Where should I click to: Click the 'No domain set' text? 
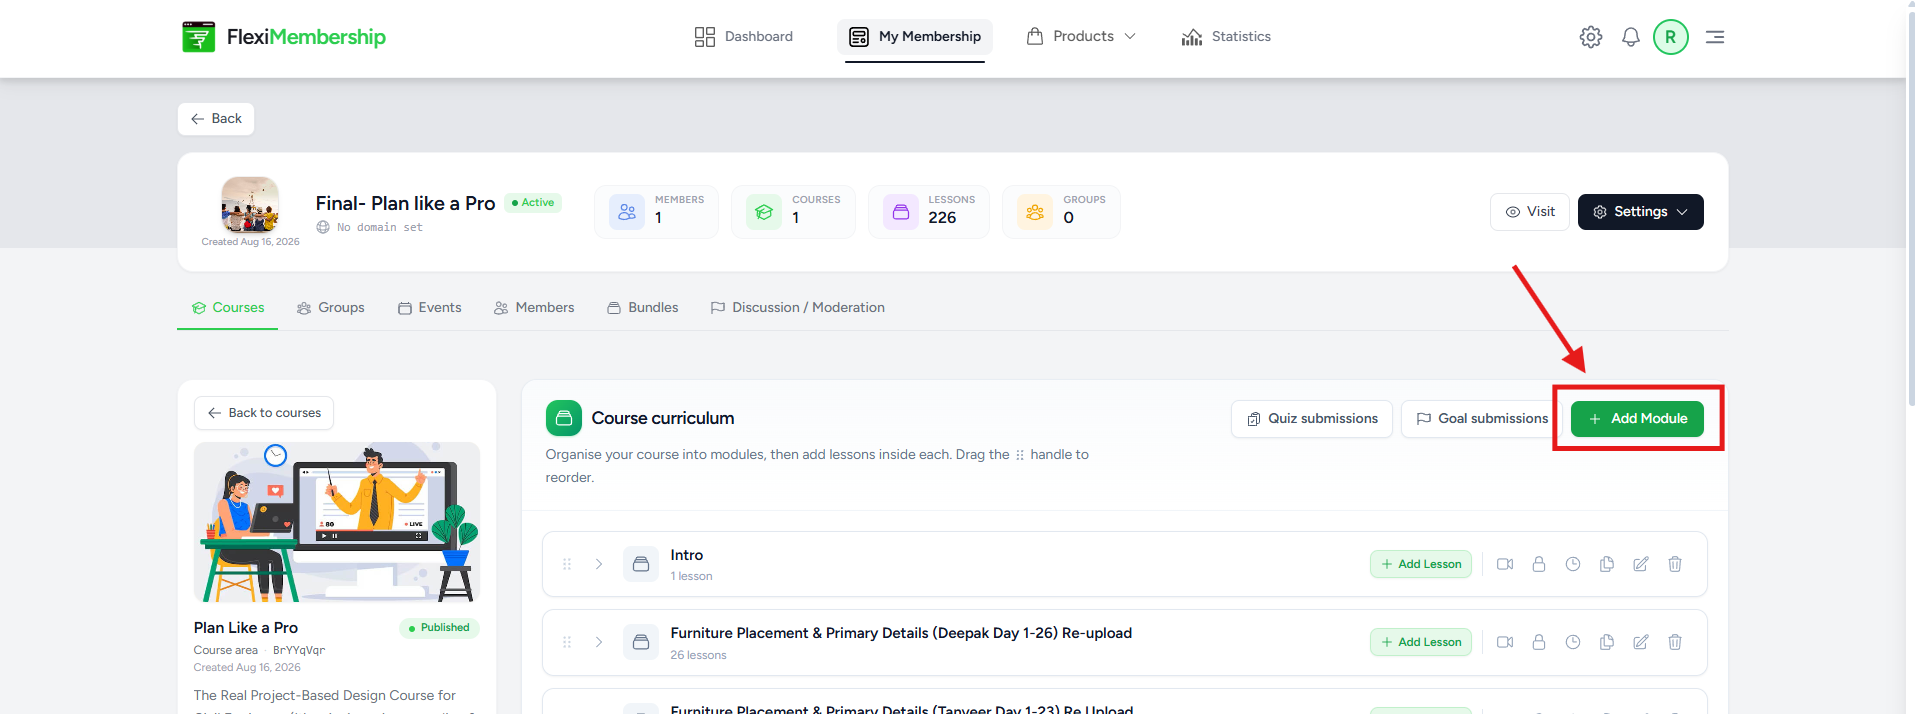(x=380, y=228)
